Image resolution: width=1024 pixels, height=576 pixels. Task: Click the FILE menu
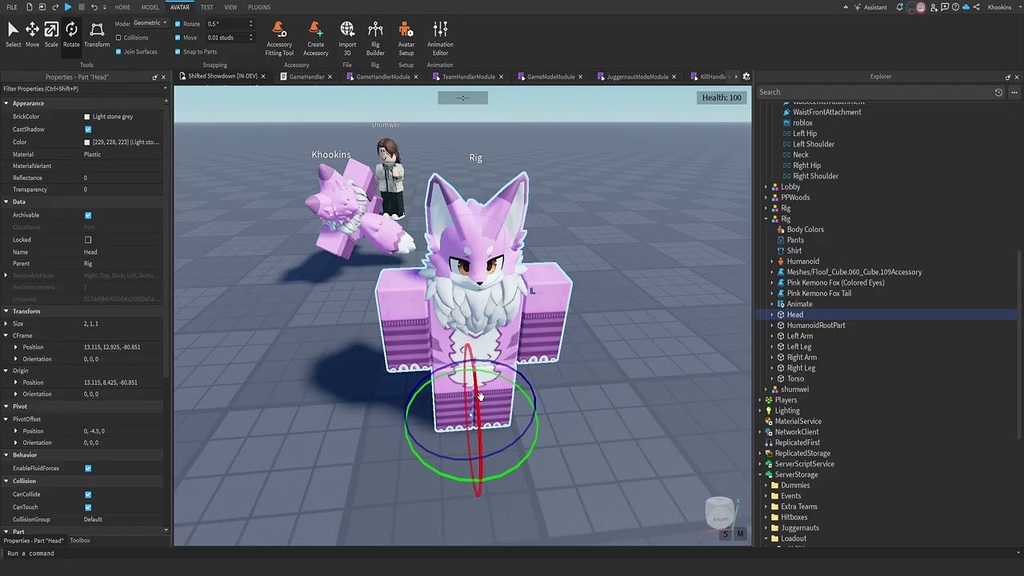(x=12, y=7)
